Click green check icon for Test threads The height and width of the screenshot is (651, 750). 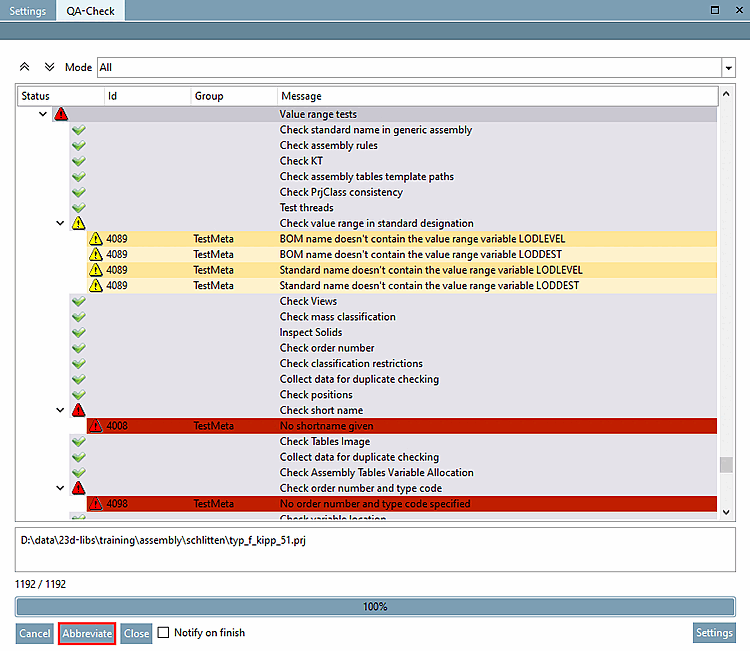[78, 208]
